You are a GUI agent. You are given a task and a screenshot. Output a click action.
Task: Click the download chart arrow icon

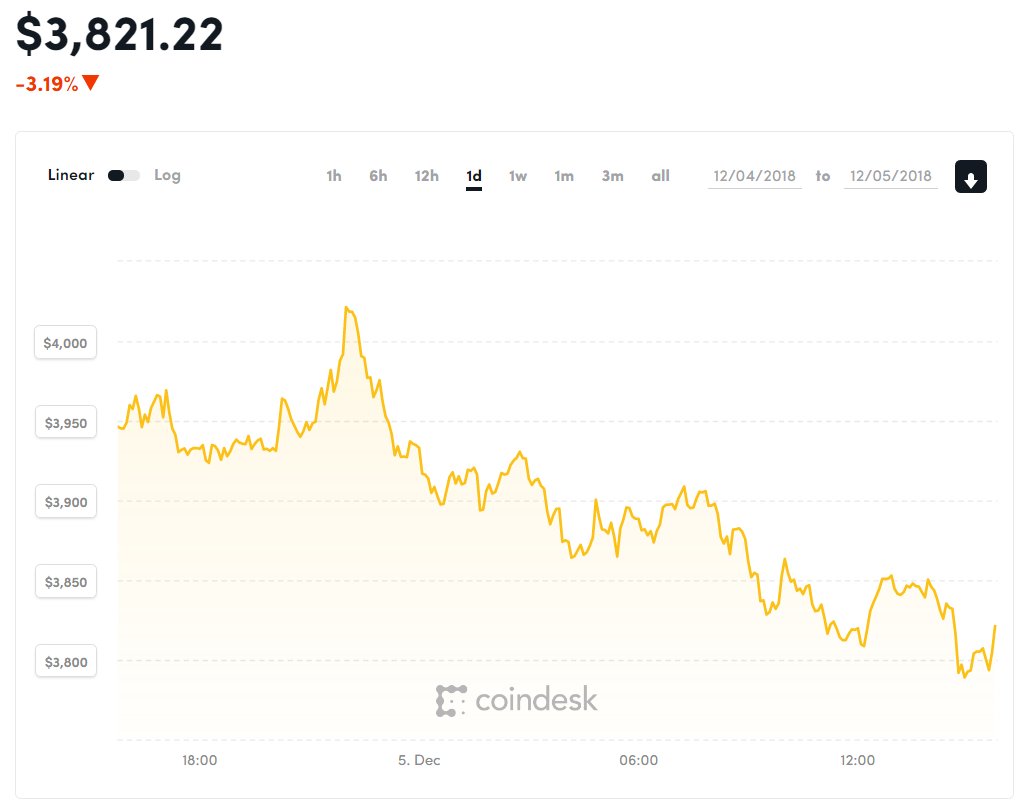pos(970,176)
